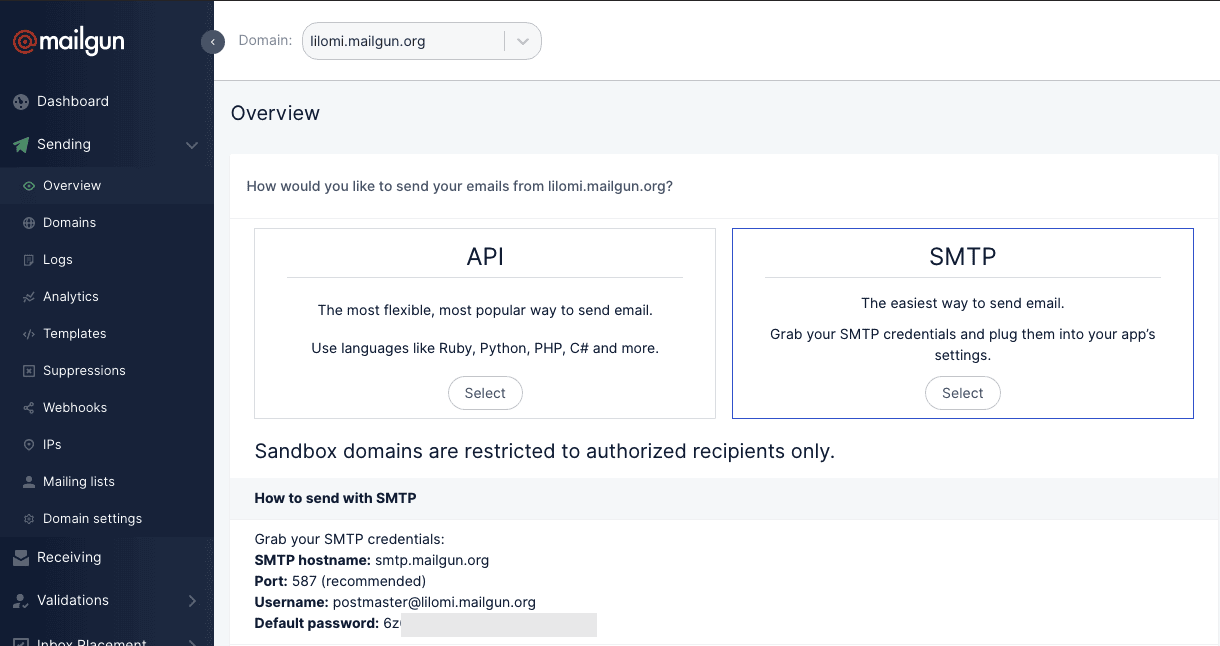Open Domain settings
This screenshot has height=646, width=1220.
tap(91, 518)
